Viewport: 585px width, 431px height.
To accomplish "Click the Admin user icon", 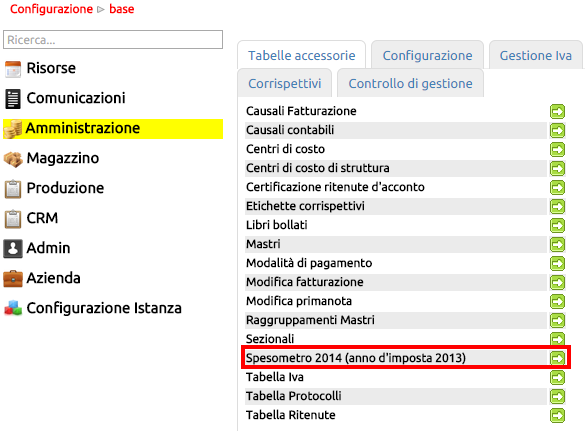I will pos(13,249).
